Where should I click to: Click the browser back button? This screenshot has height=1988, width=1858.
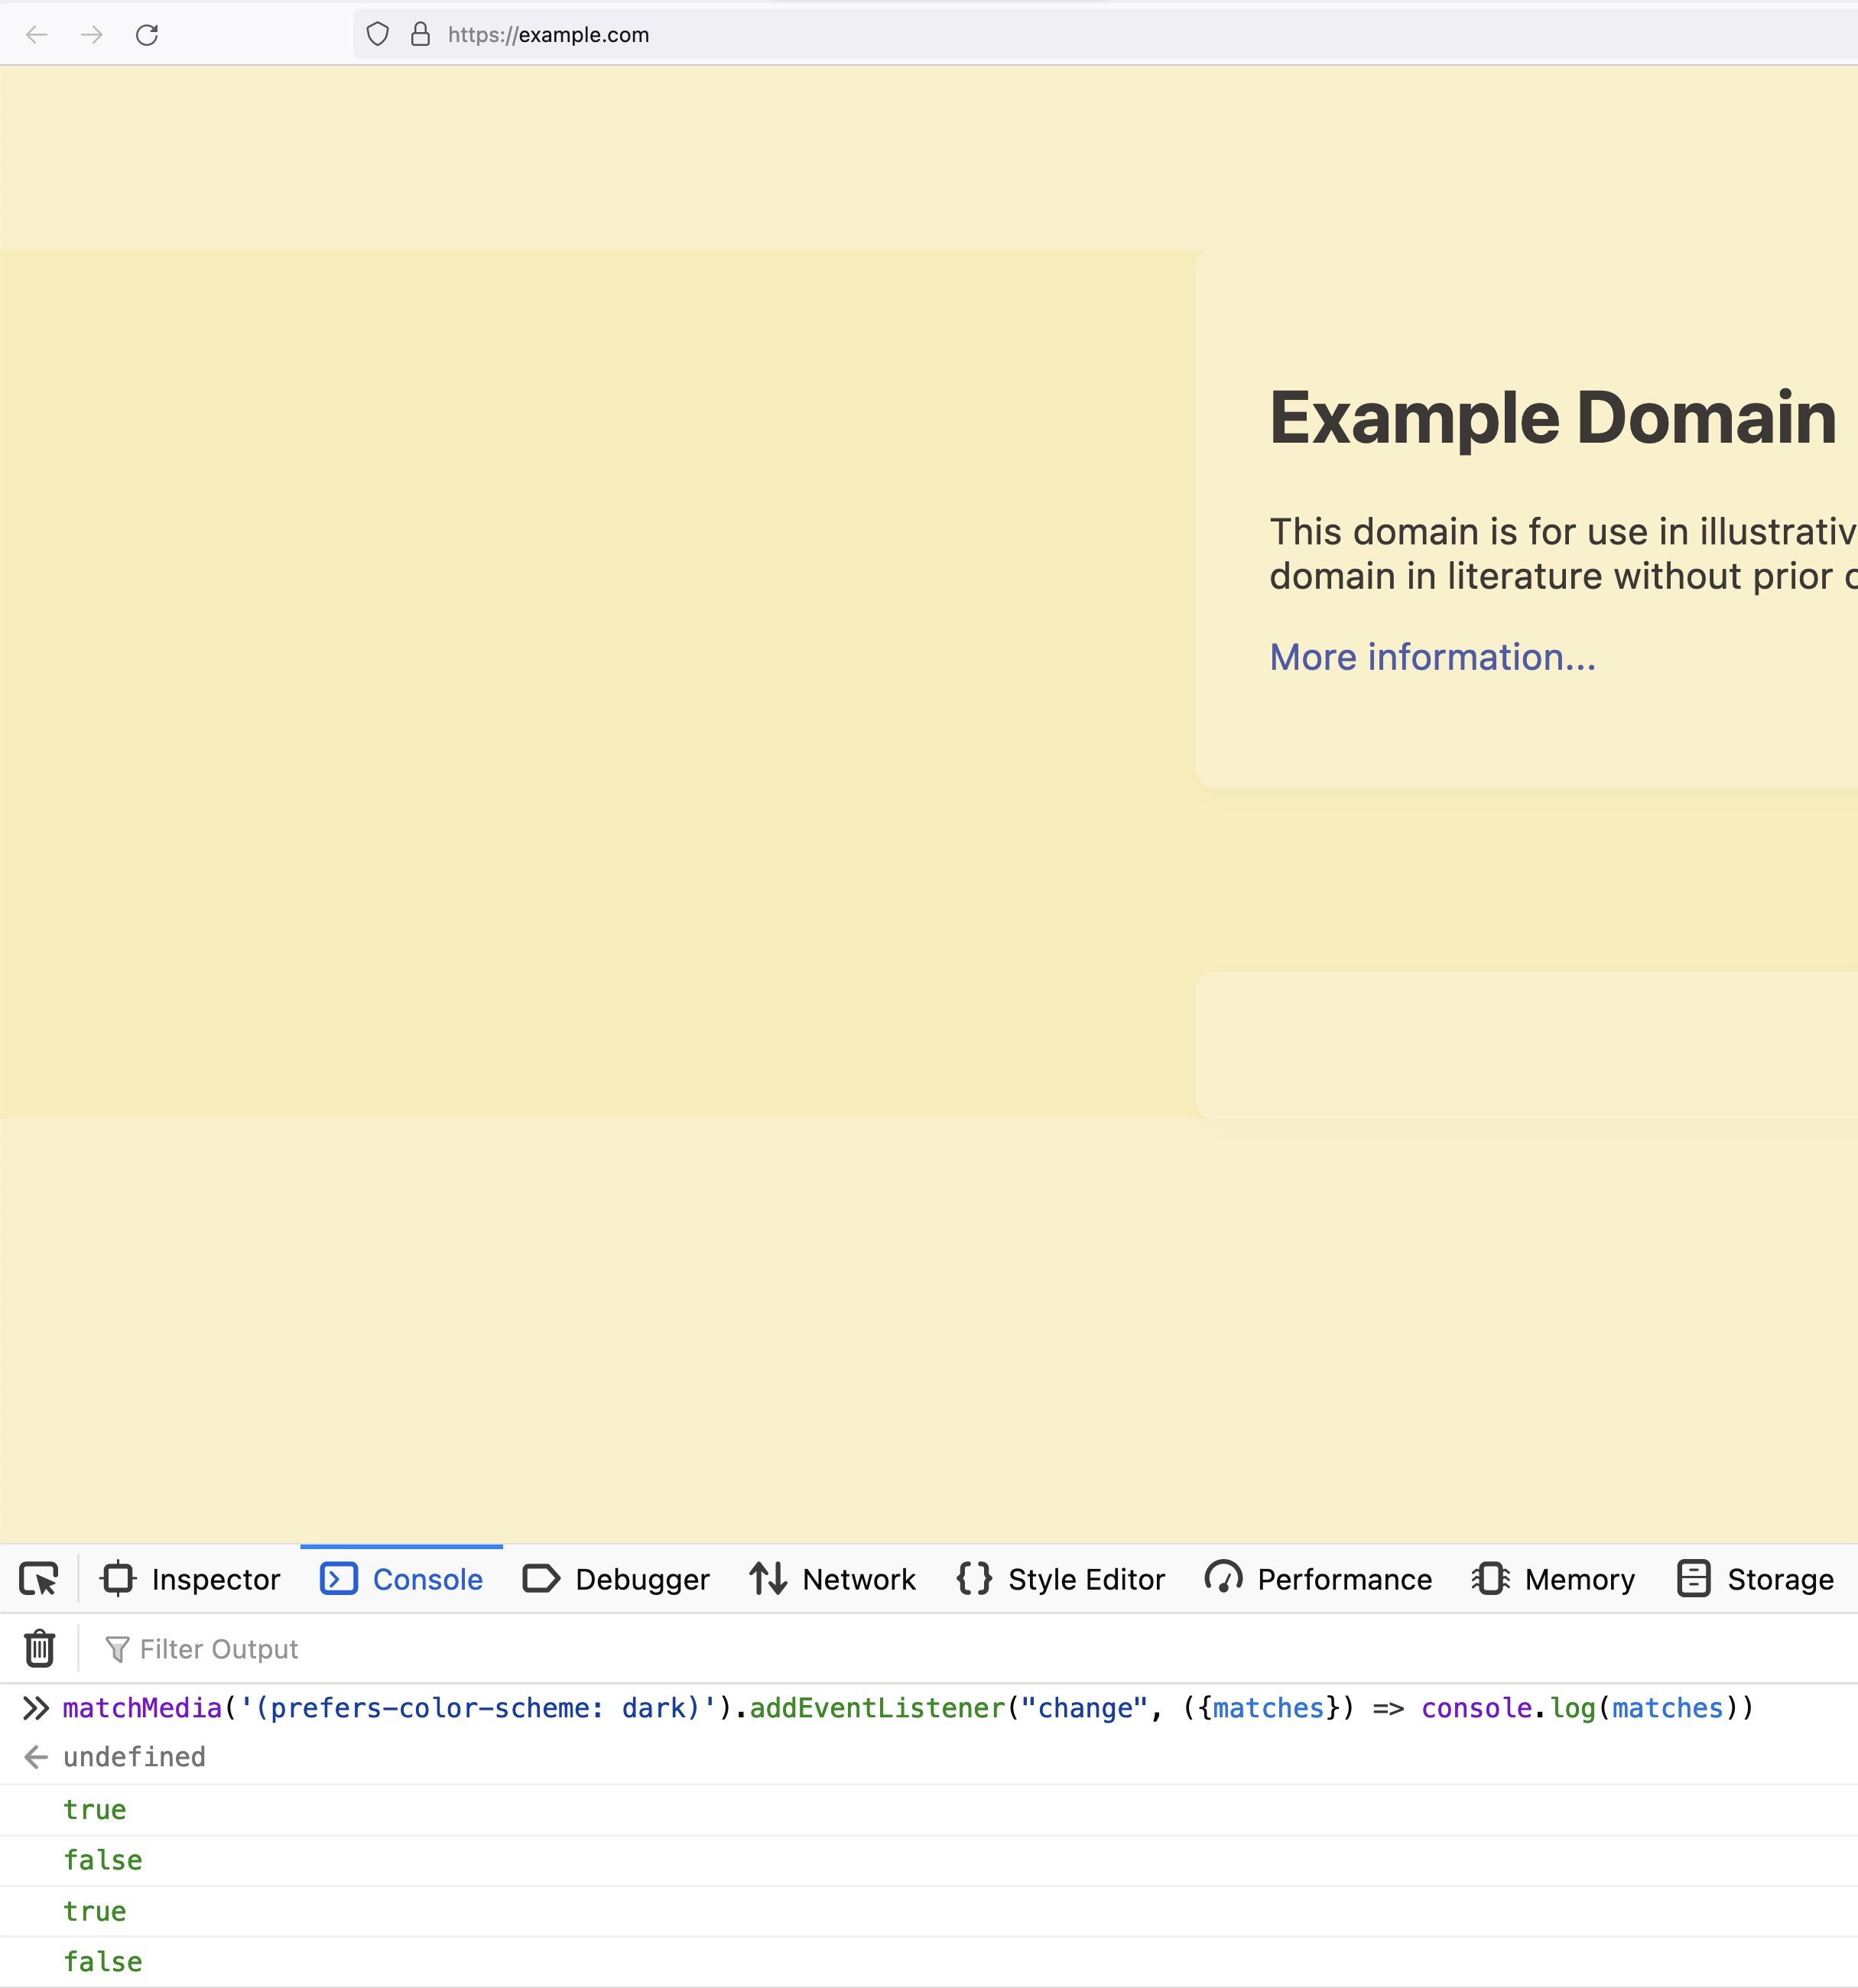point(37,34)
